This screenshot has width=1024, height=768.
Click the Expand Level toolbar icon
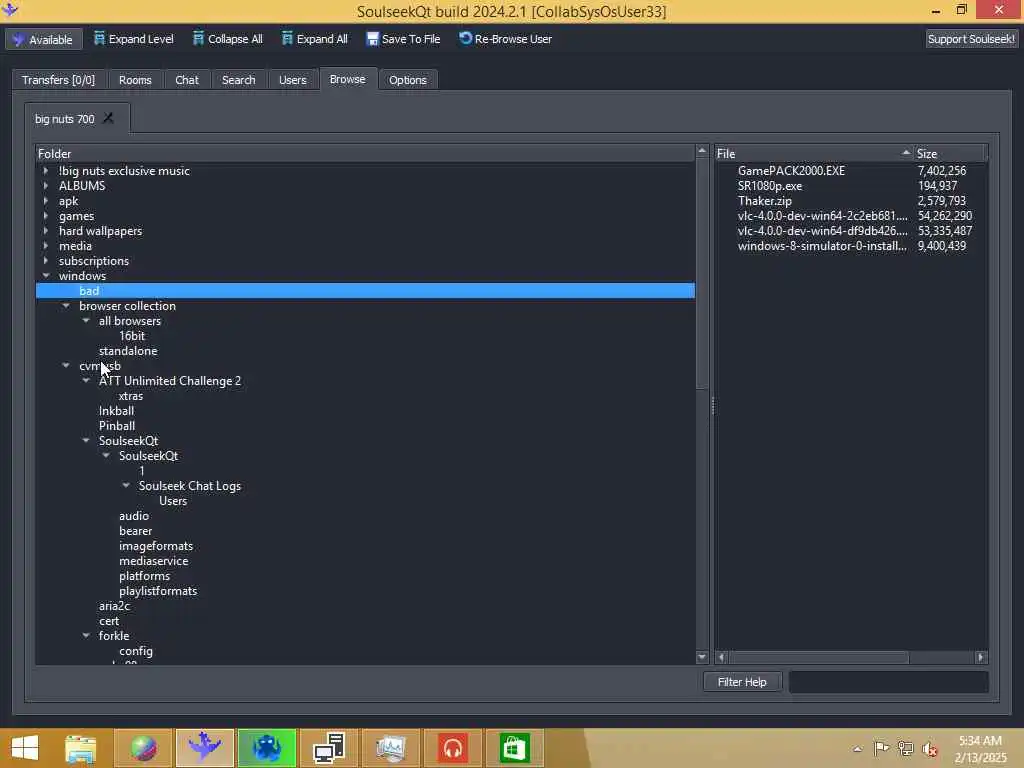coord(99,39)
